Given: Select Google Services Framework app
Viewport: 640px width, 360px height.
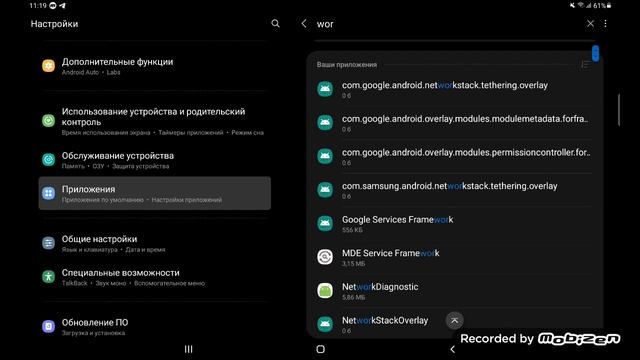Looking at the screenshot, I should click(454, 224).
